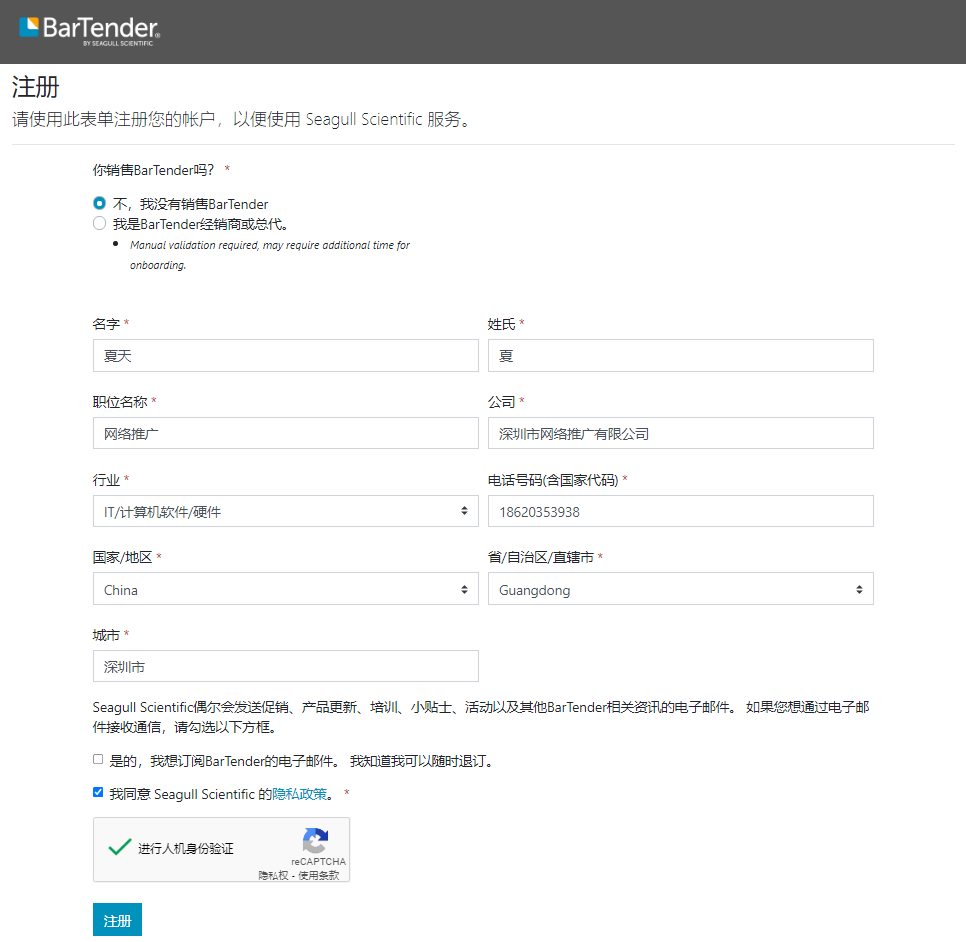Open the reCAPTCHA 隐私权 link

point(273,875)
